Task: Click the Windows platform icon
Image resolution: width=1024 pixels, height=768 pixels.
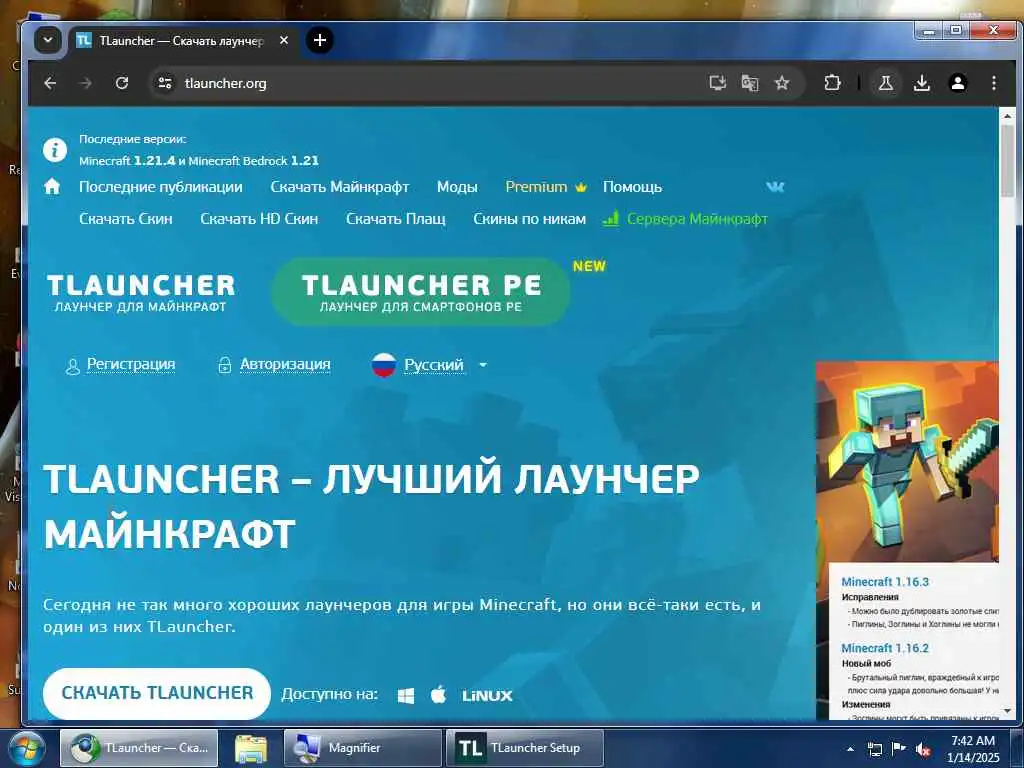Action: (x=406, y=696)
